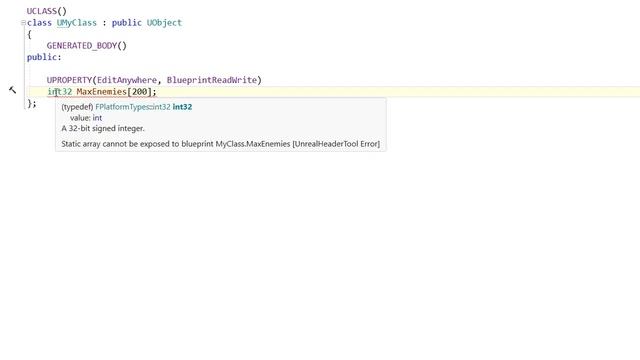Screen dimensions: 640x360
Task: Click the 'public' inheritance keyword before UObject
Action: [127, 23]
